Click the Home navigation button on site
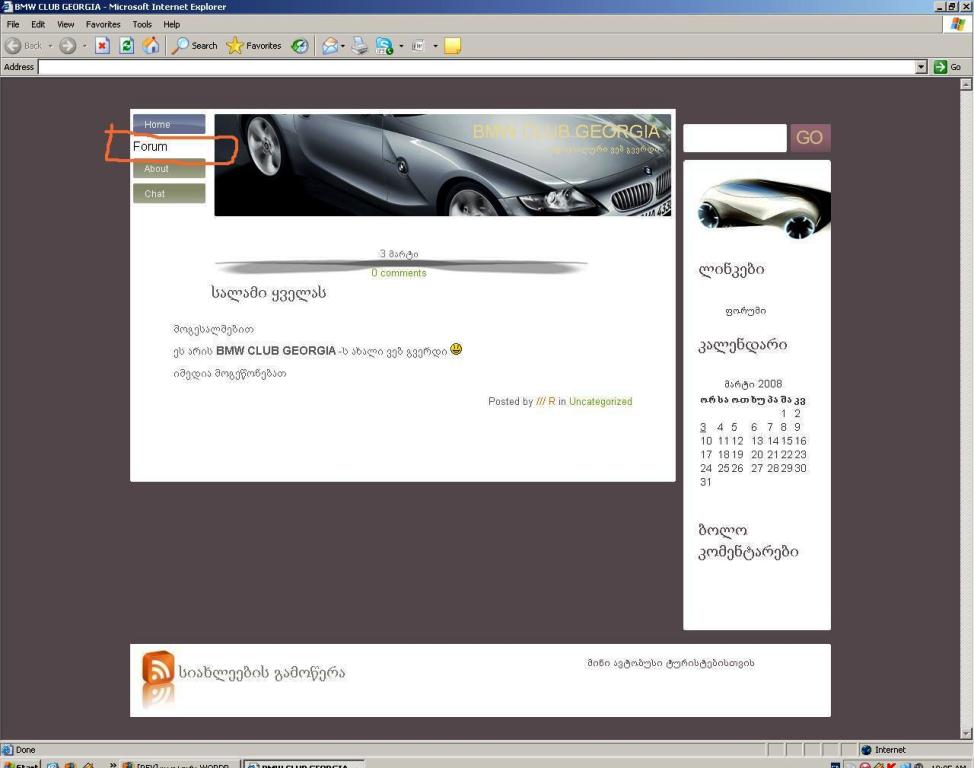This screenshot has width=974, height=768. (x=169, y=124)
